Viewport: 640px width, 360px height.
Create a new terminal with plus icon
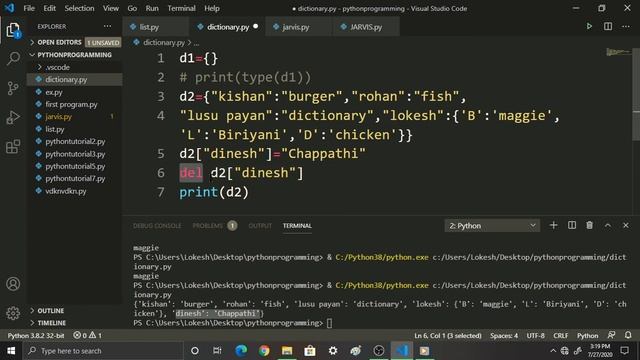(553, 225)
